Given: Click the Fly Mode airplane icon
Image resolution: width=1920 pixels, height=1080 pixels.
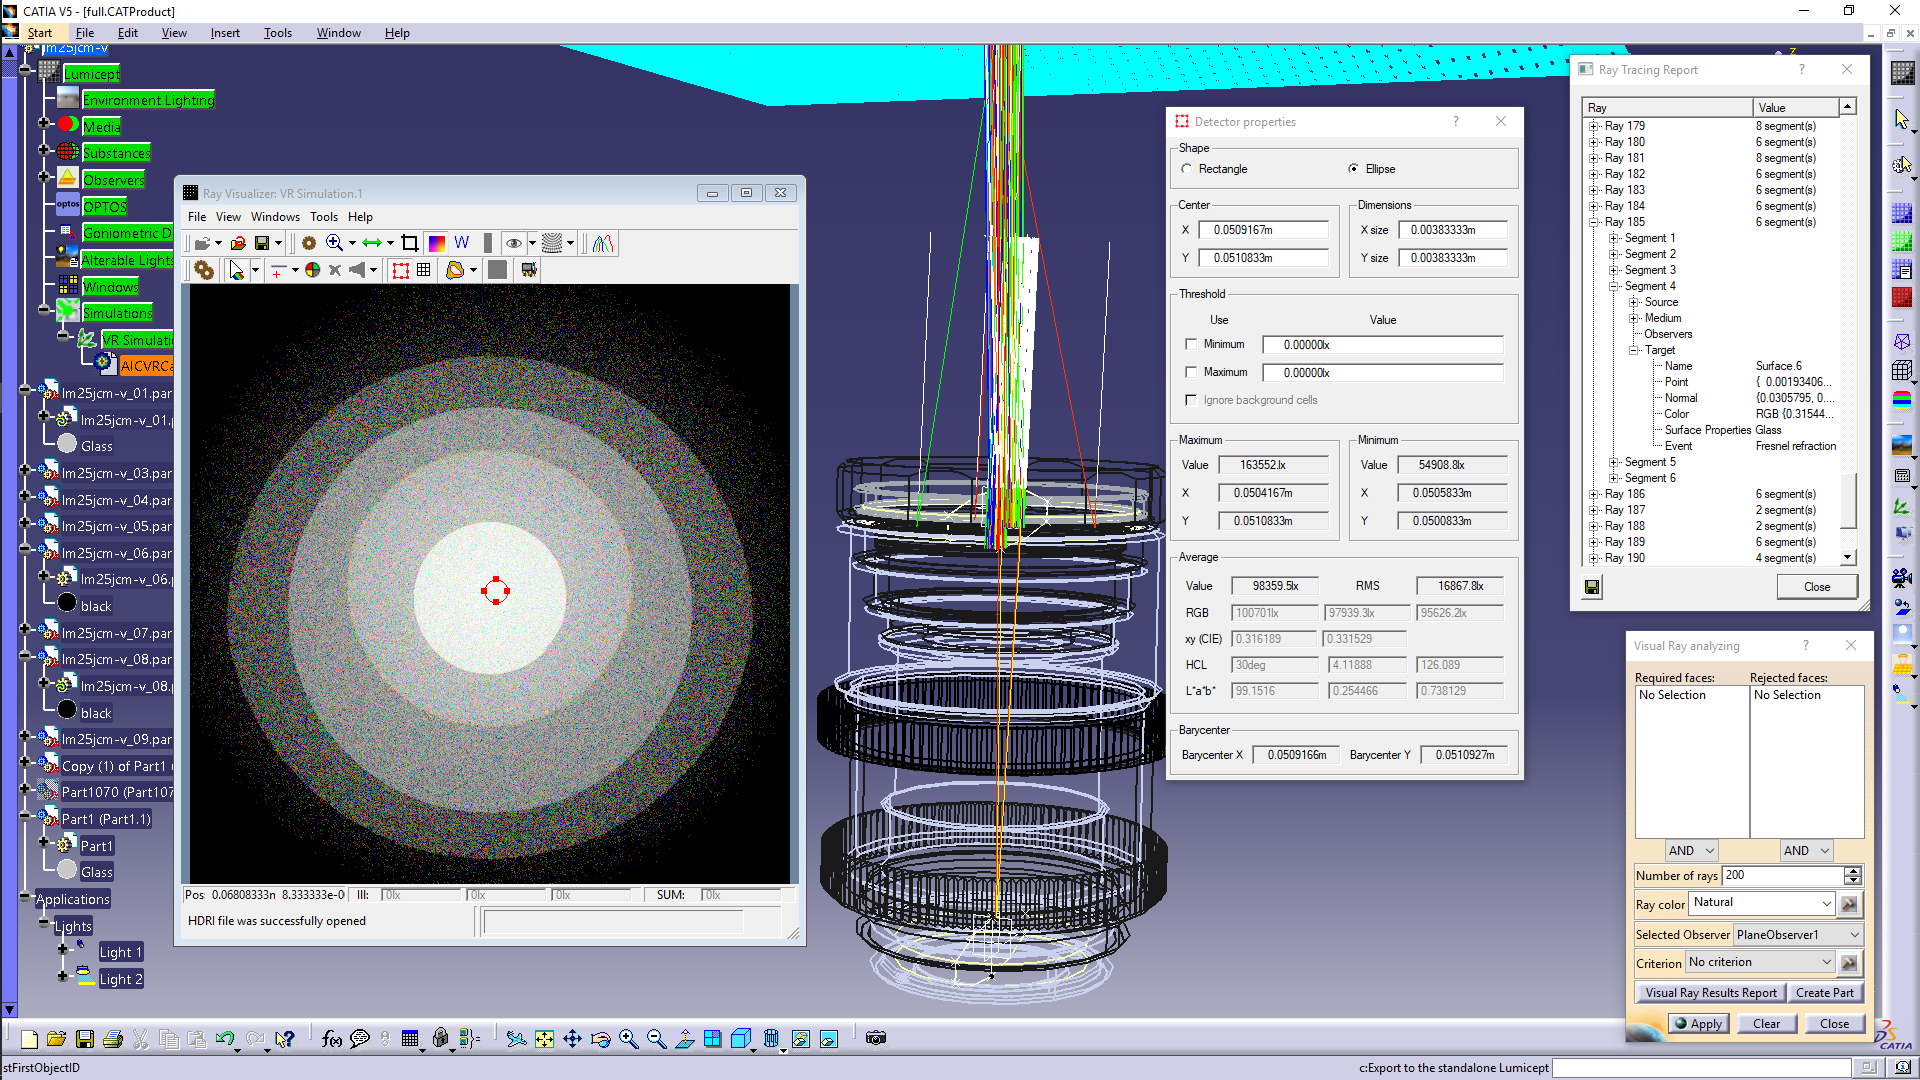Looking at the screenshot, I should (x=516, y=1039).
